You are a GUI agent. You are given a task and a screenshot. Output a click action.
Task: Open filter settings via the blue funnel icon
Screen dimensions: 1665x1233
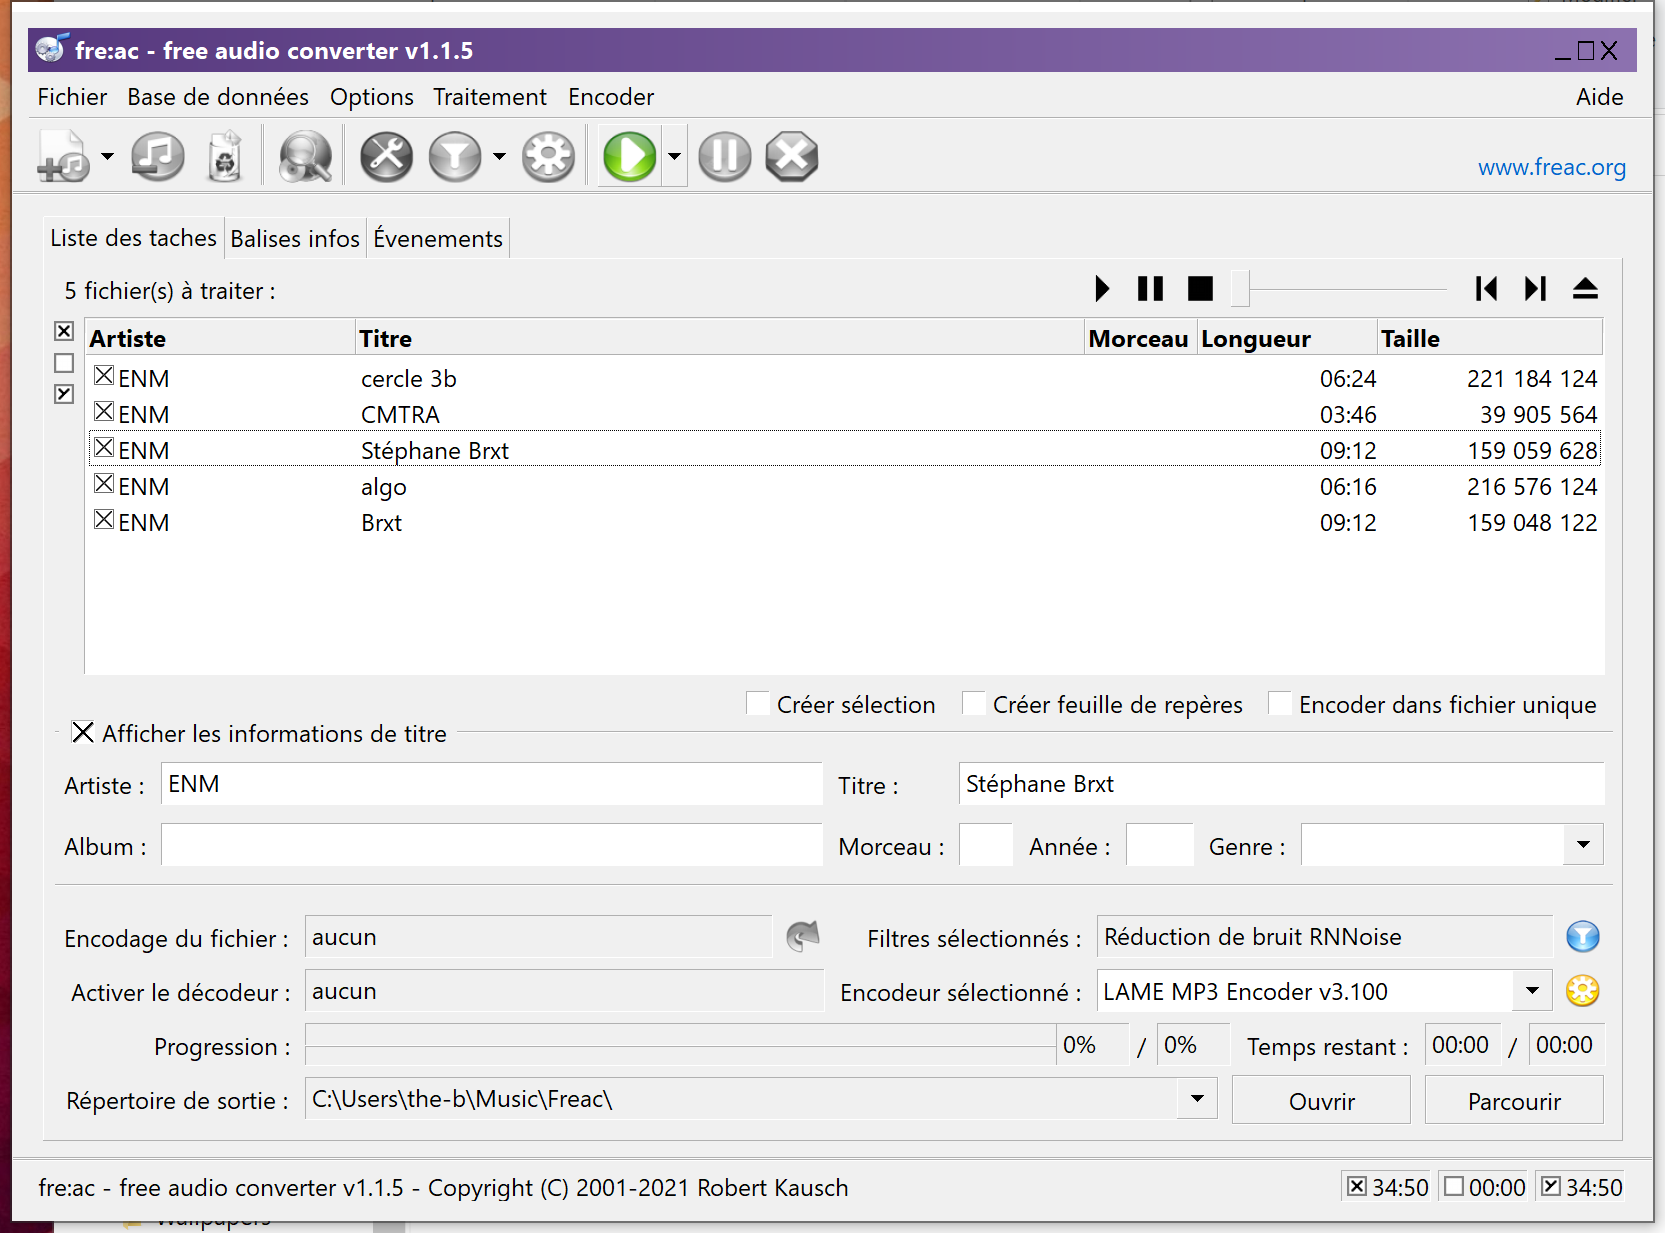coord(1582,937)
